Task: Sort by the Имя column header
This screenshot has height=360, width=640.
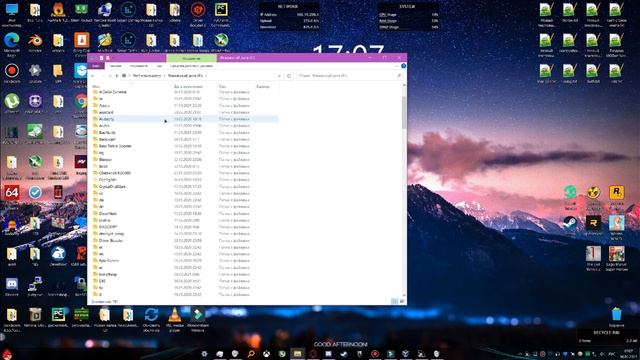Action: [x=96, y=87]
